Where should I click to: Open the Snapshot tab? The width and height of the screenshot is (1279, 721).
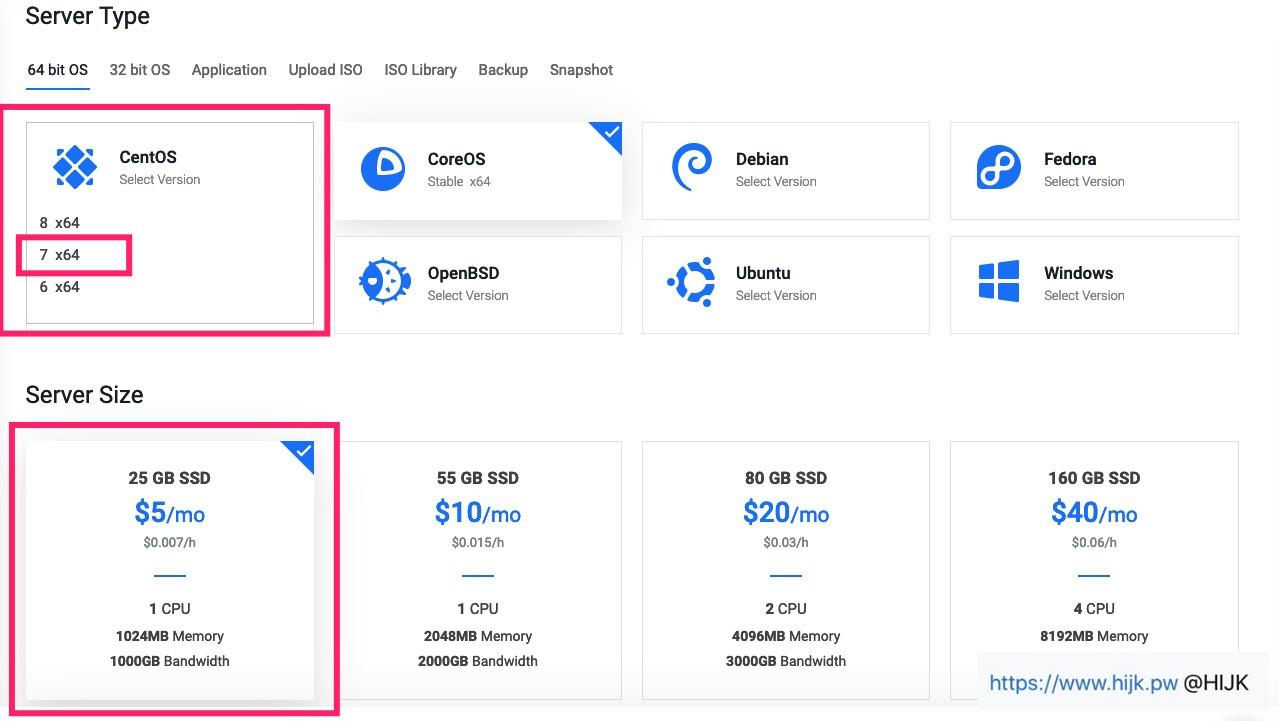(x=581, y=70)
